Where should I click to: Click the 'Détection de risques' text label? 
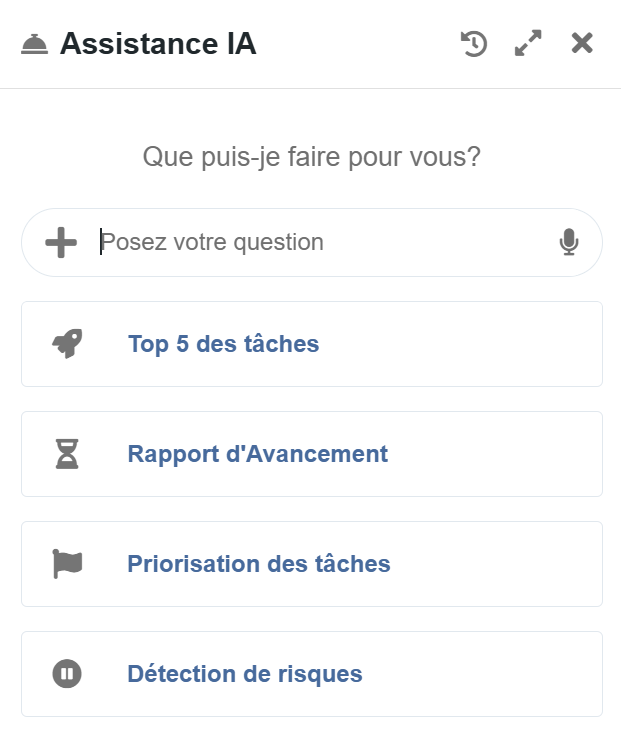(x=244, y=674)
